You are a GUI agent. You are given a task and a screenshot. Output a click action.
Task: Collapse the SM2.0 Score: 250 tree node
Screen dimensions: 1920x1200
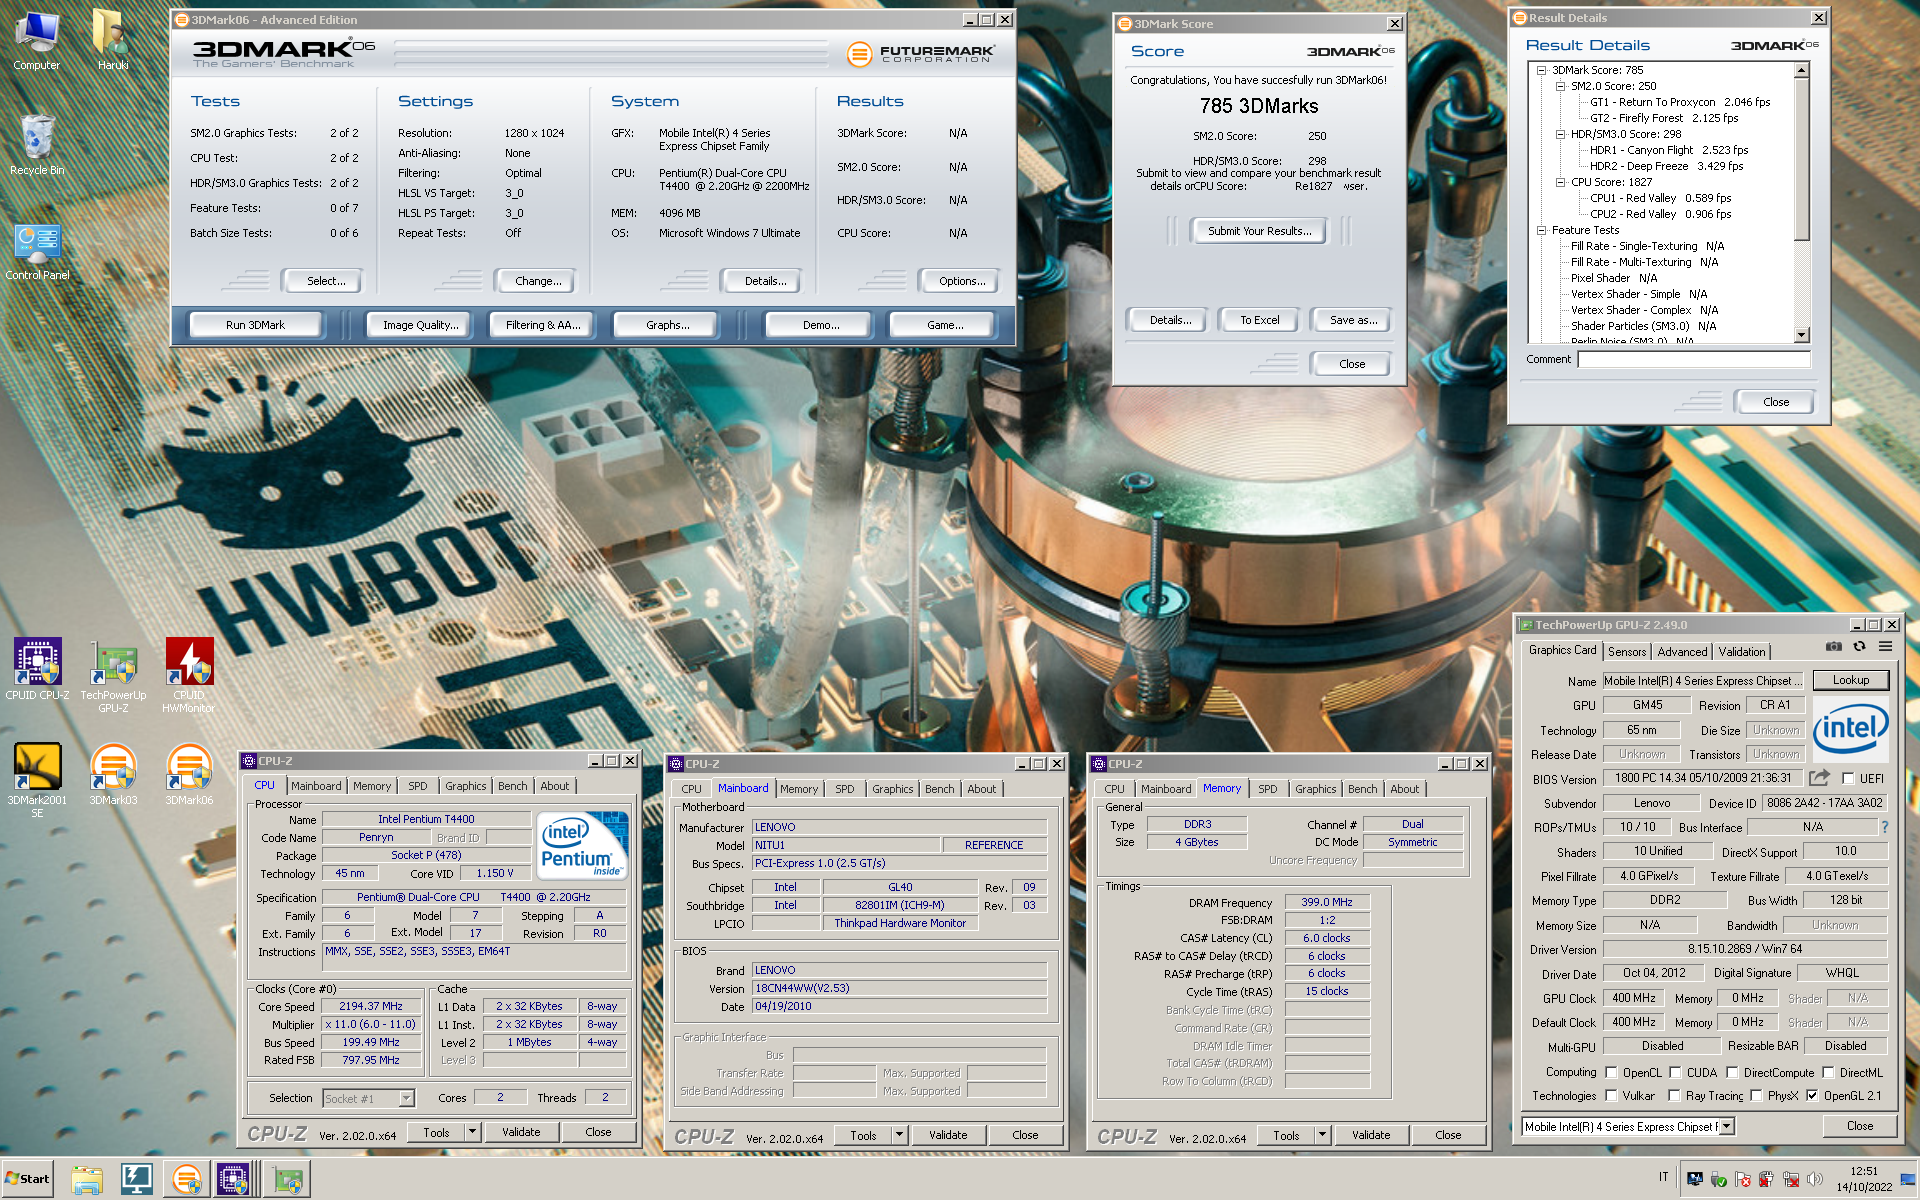pos(1560,86)
